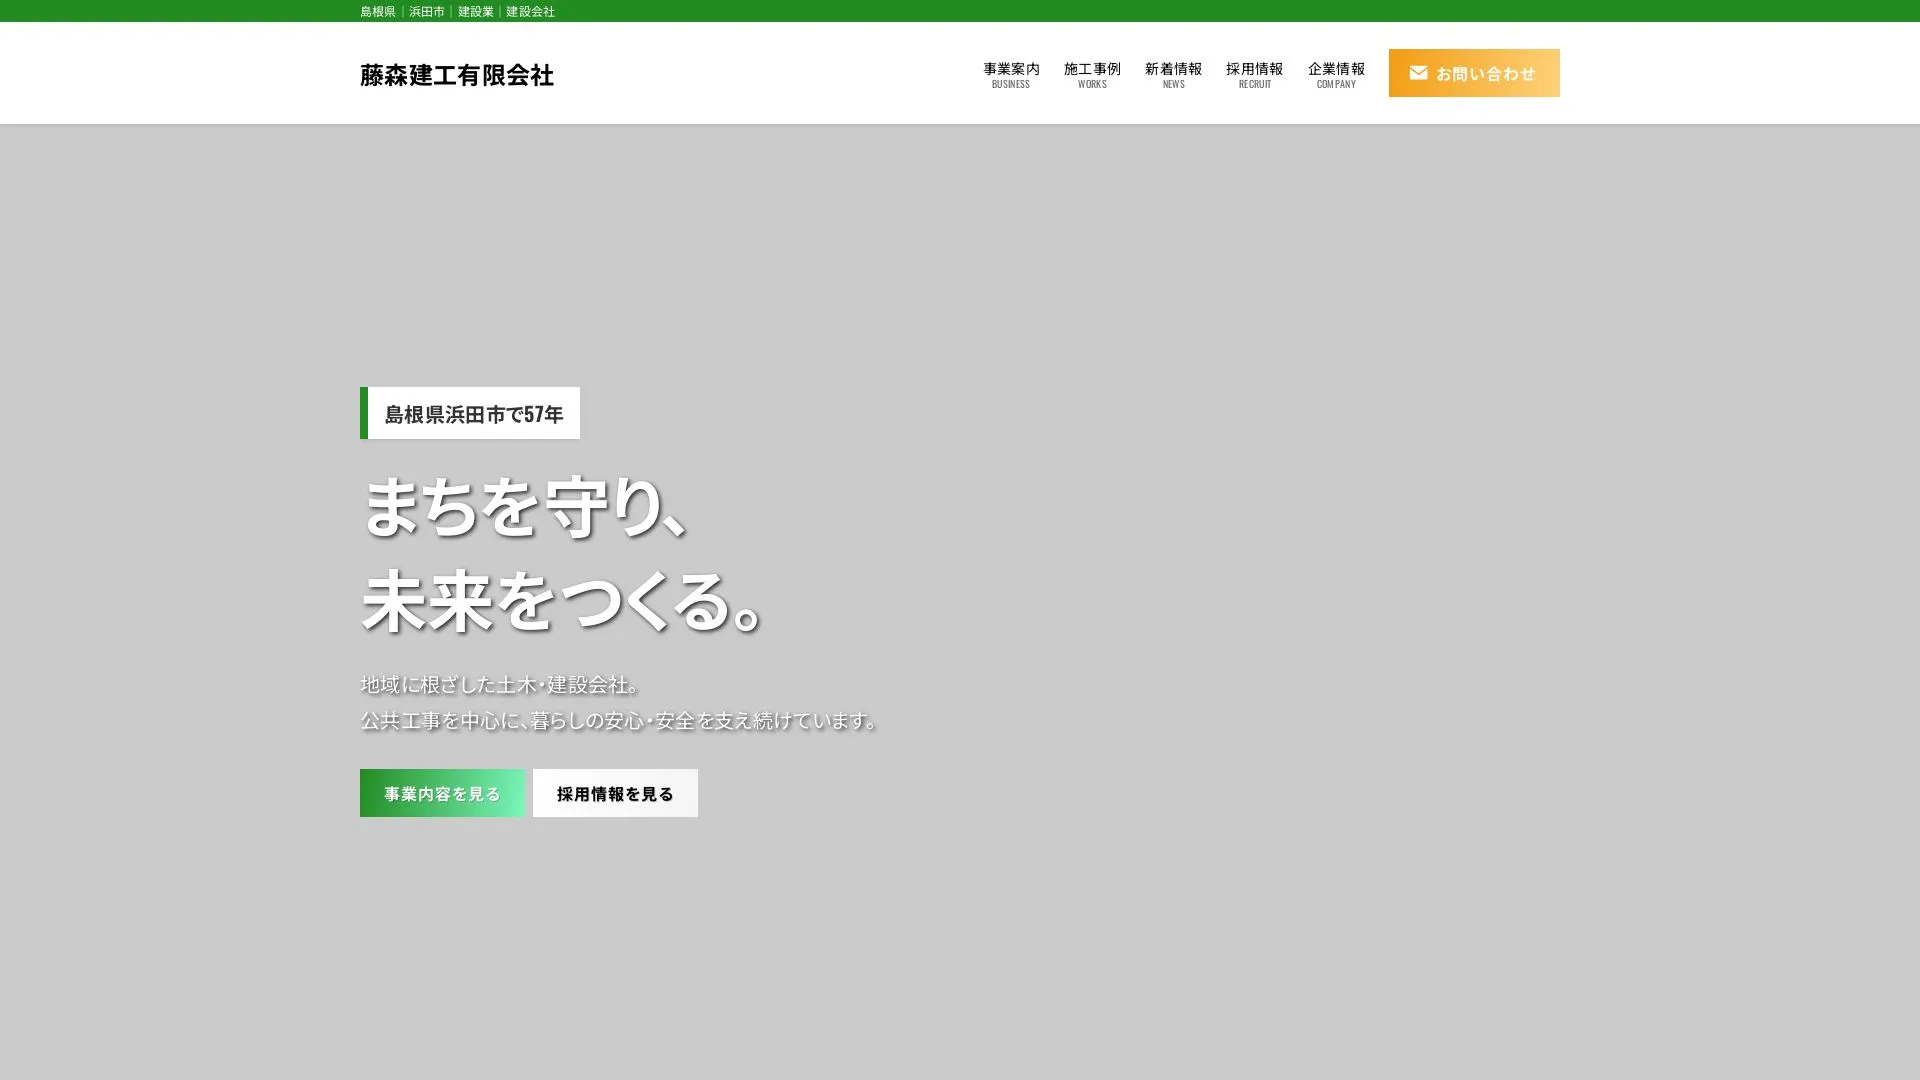The image size is (1920, 1080).
Task: Click the 島根県 text in the top bar
Action: pos(378,11)
